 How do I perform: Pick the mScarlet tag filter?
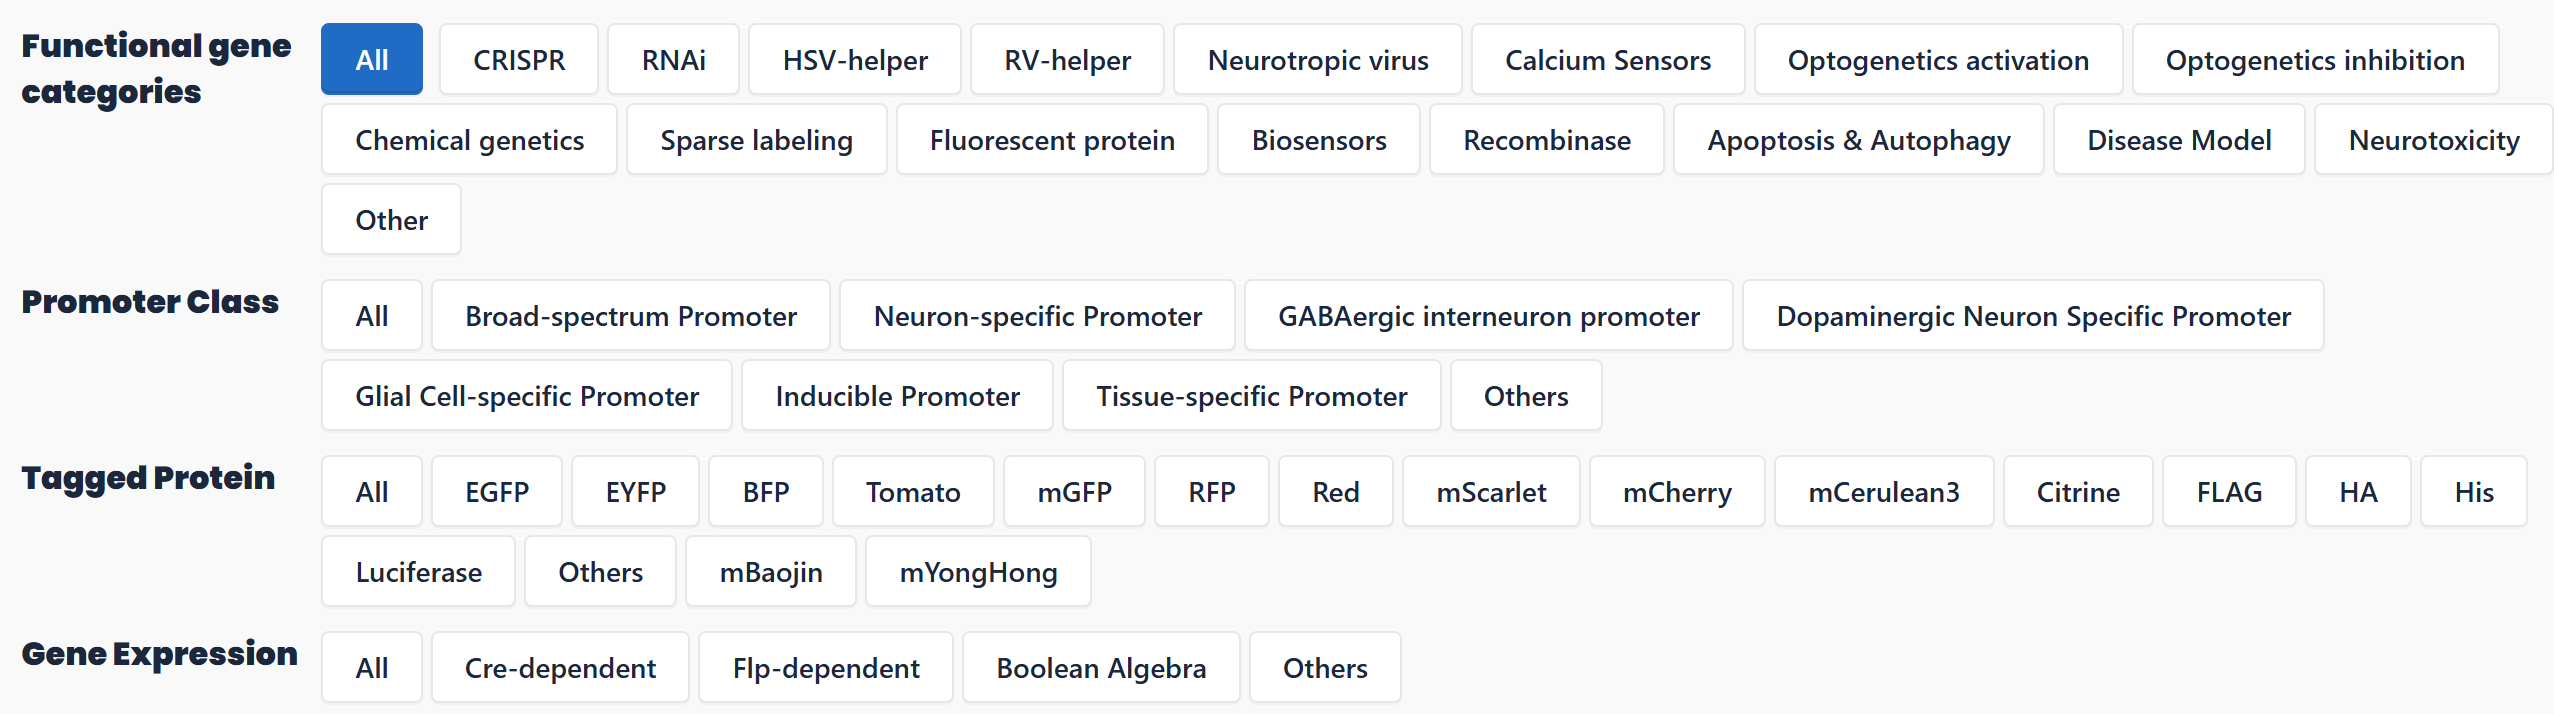[x=1490, y=492]
